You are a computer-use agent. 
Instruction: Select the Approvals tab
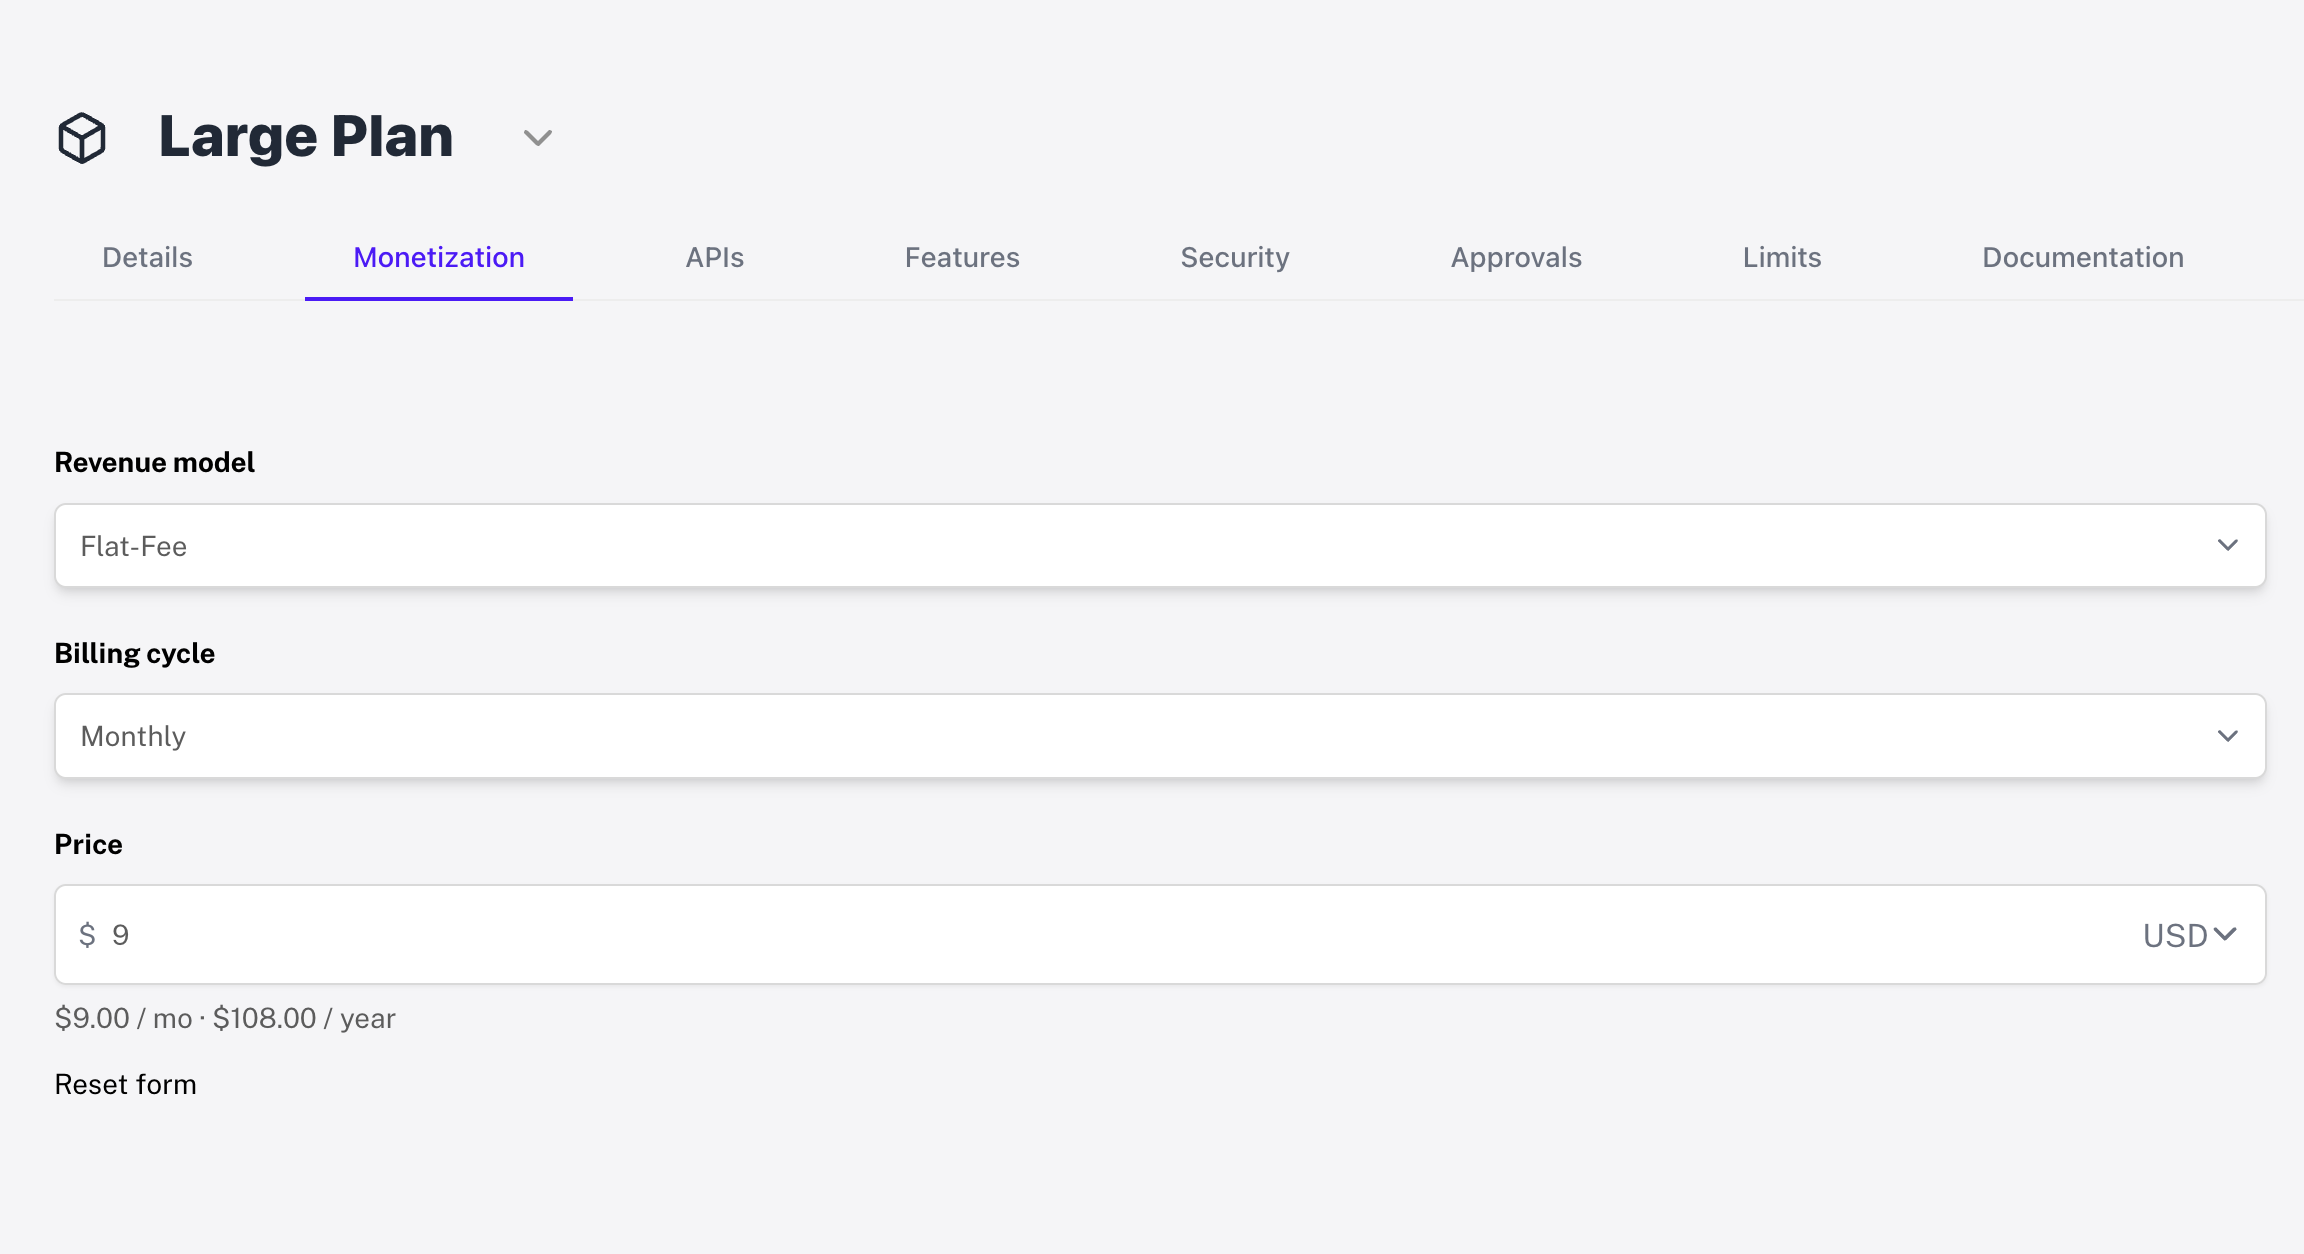click(x=1515, y=257)
